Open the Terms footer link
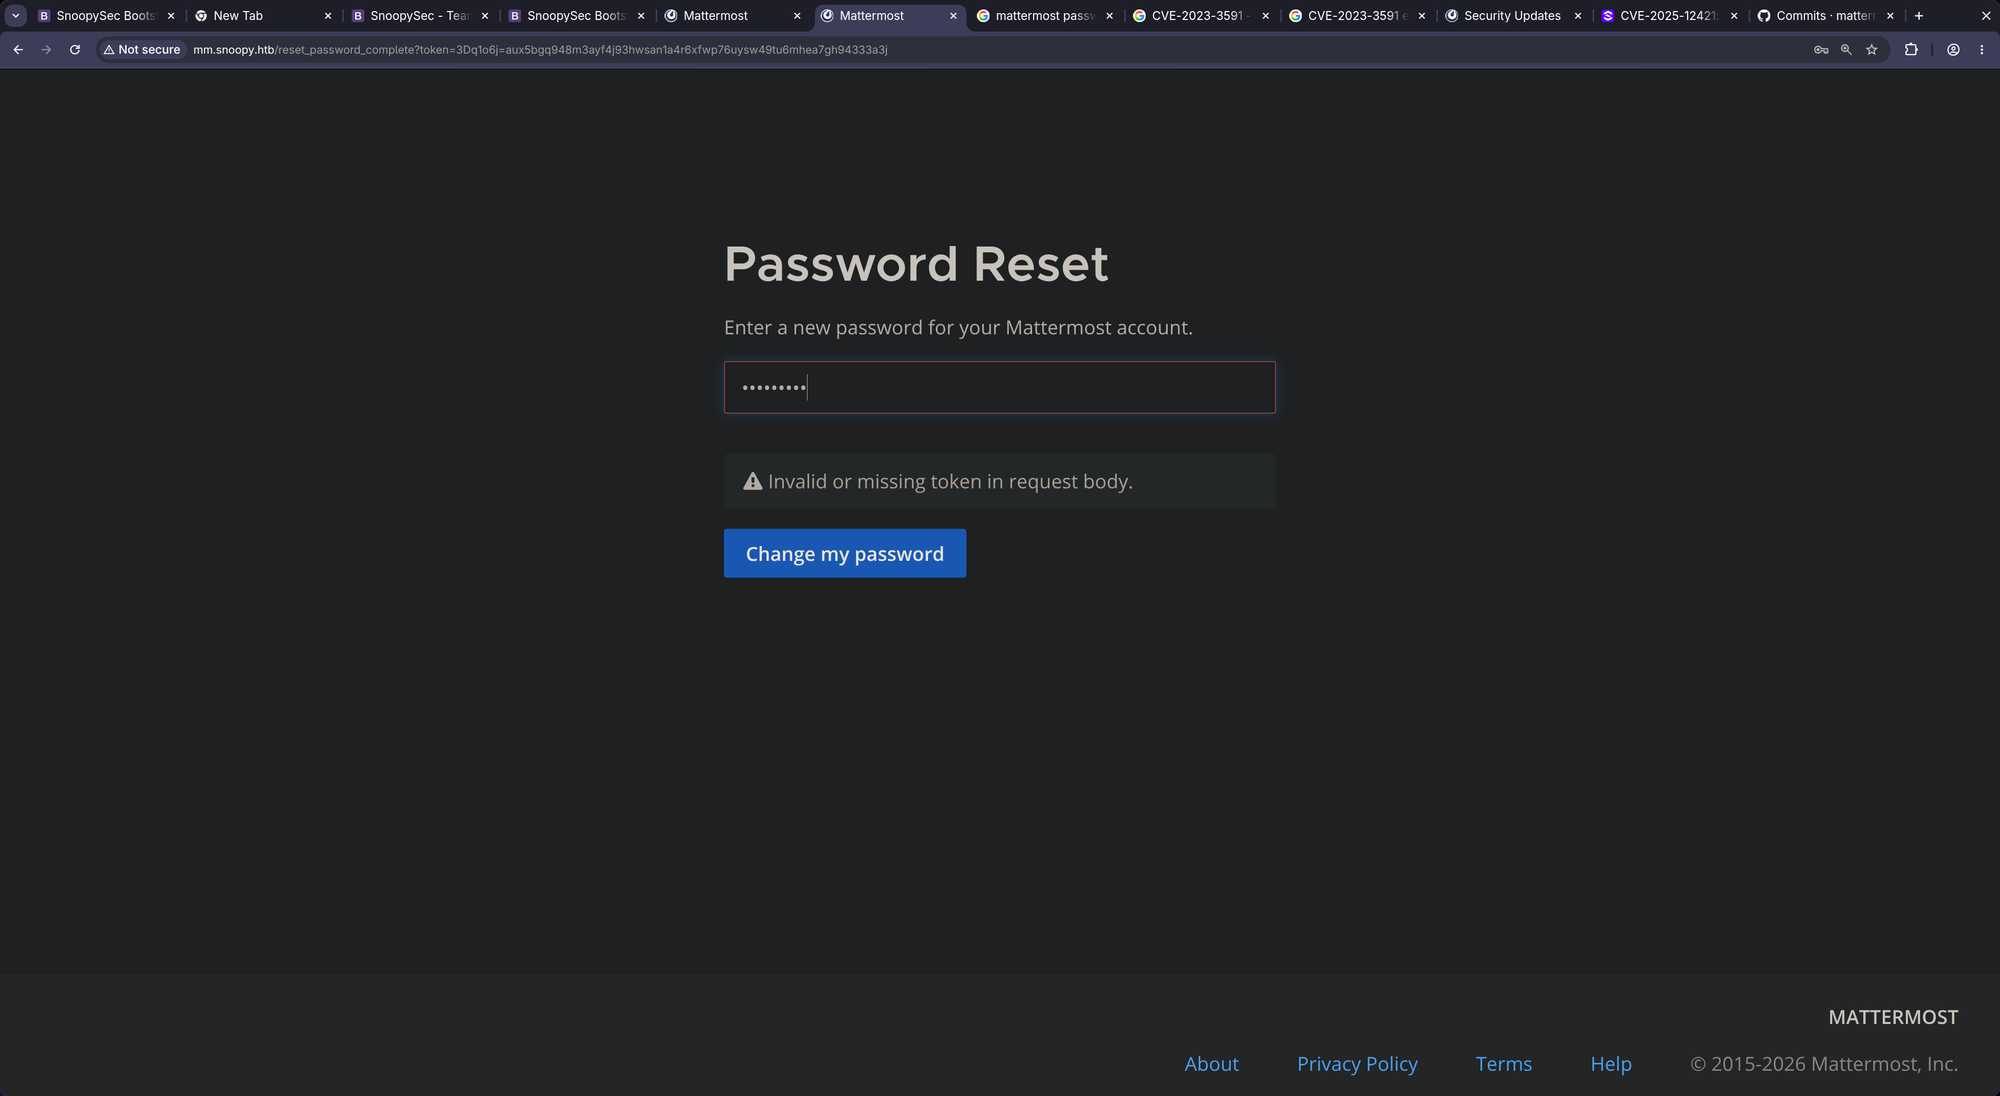Viewport: 2000px width, 1096px height. (1503, 1064)
